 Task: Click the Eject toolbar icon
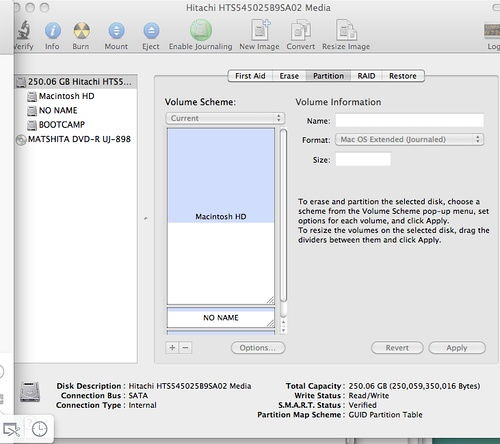pos(151,31)
